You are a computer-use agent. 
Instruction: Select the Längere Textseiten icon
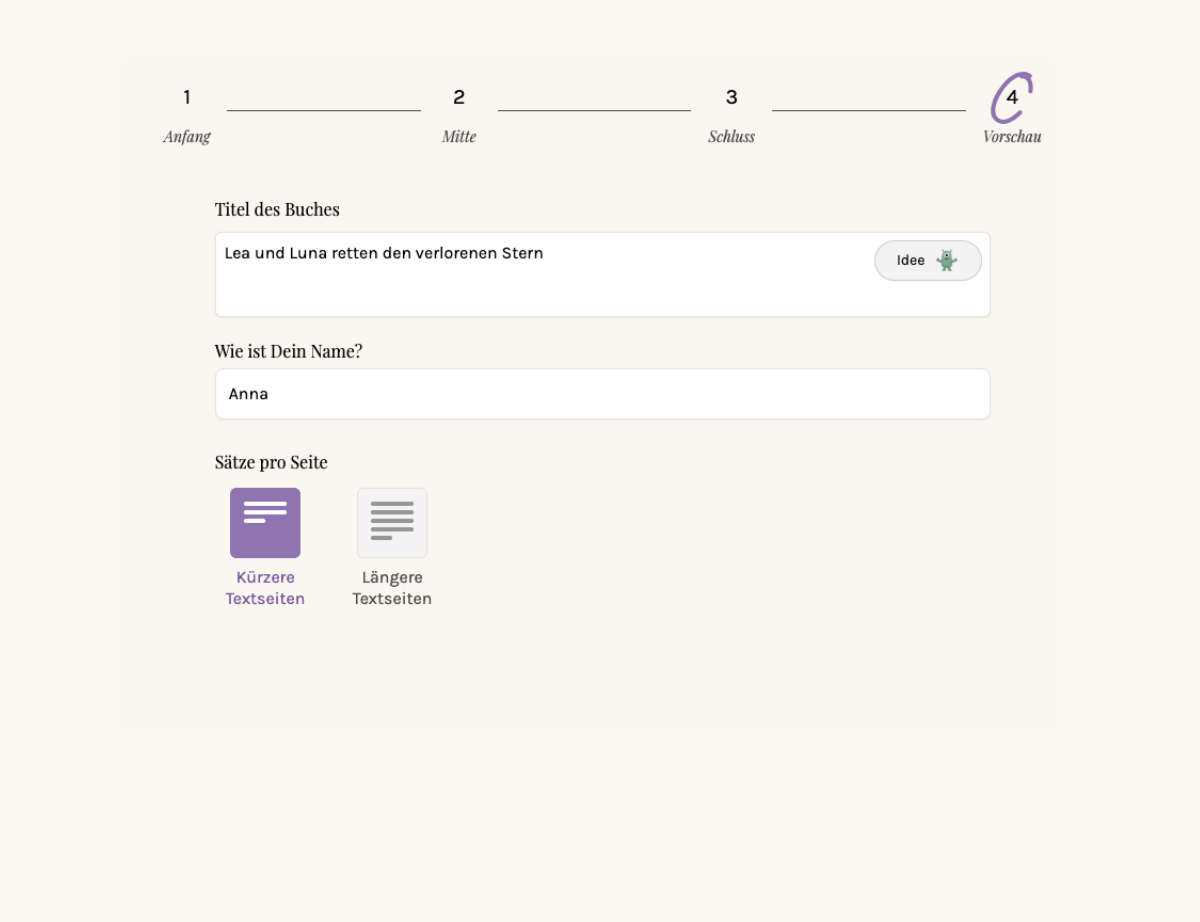click(x=392, y=523)
